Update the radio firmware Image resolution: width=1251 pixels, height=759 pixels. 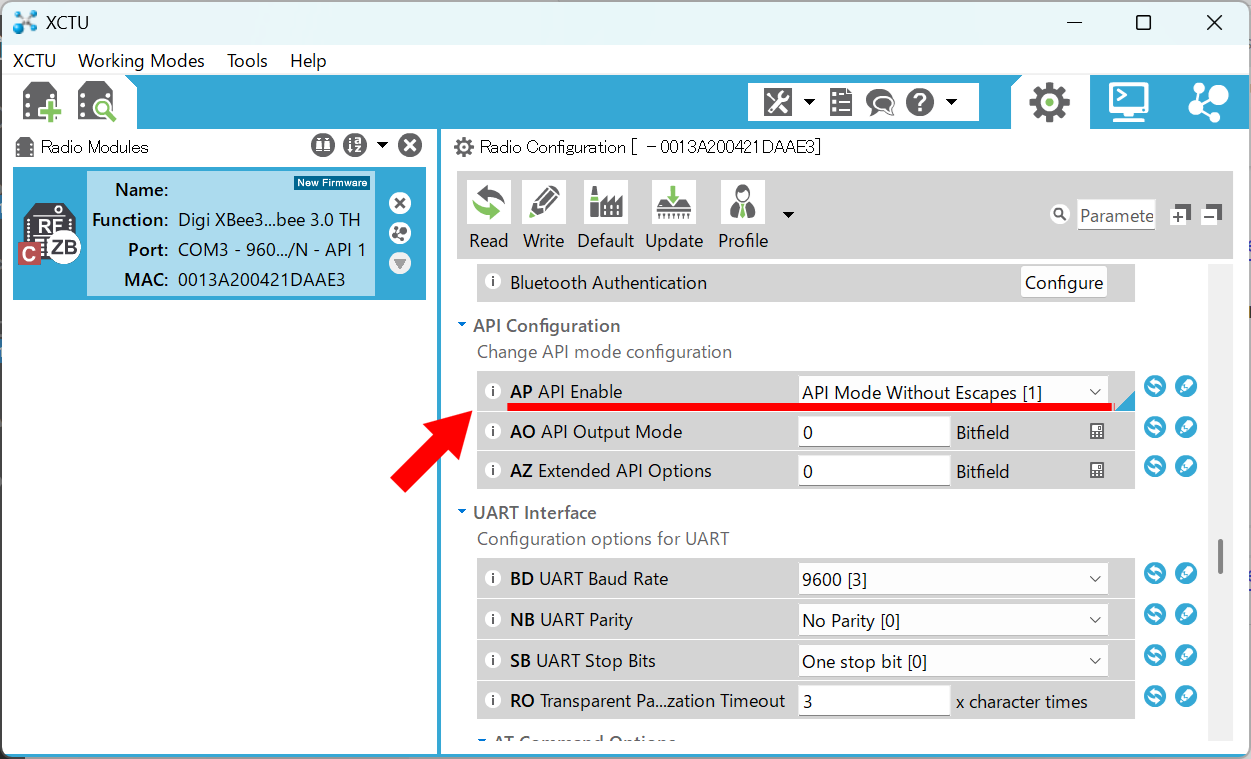(x=674, y=216)
